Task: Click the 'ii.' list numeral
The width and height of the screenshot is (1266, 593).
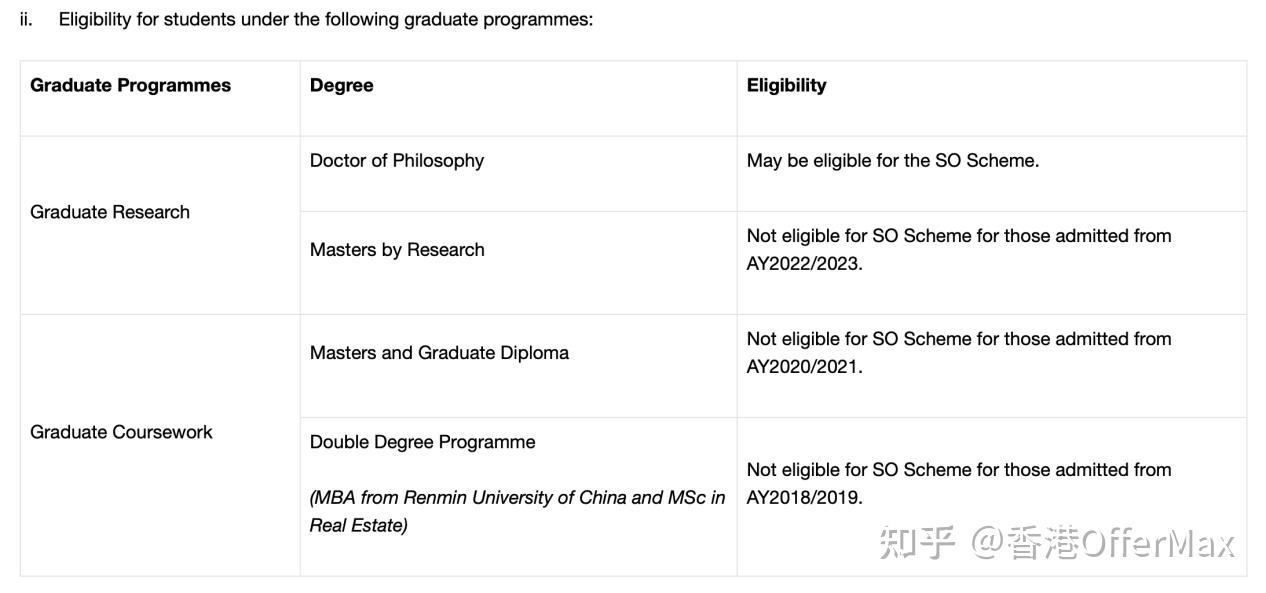Action: tap(26, 19)
